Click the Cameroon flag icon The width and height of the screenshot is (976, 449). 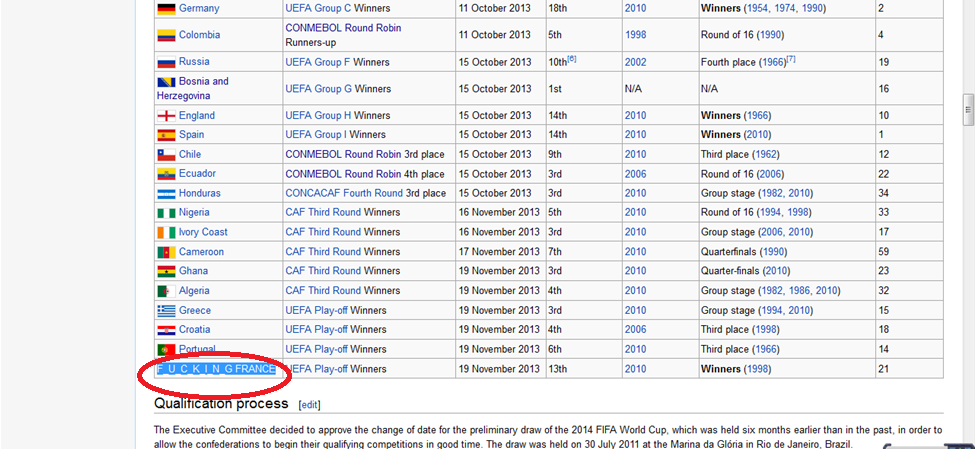coord(166,252)
